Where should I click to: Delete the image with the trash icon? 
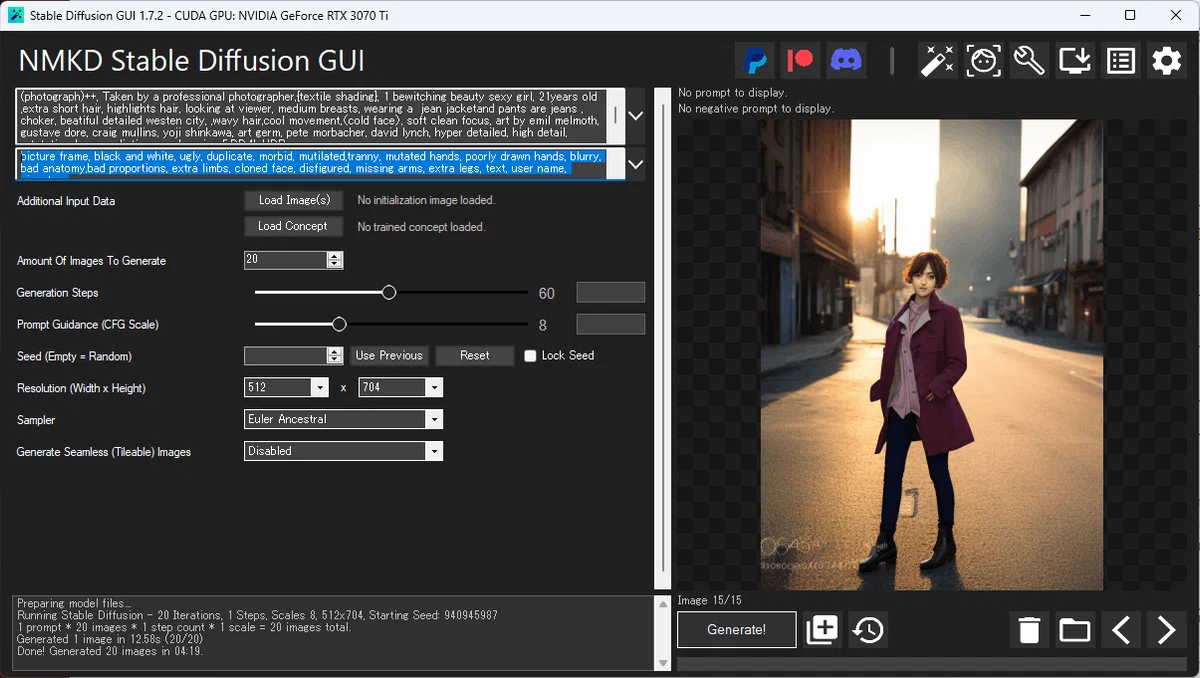tap(1029, 630)
